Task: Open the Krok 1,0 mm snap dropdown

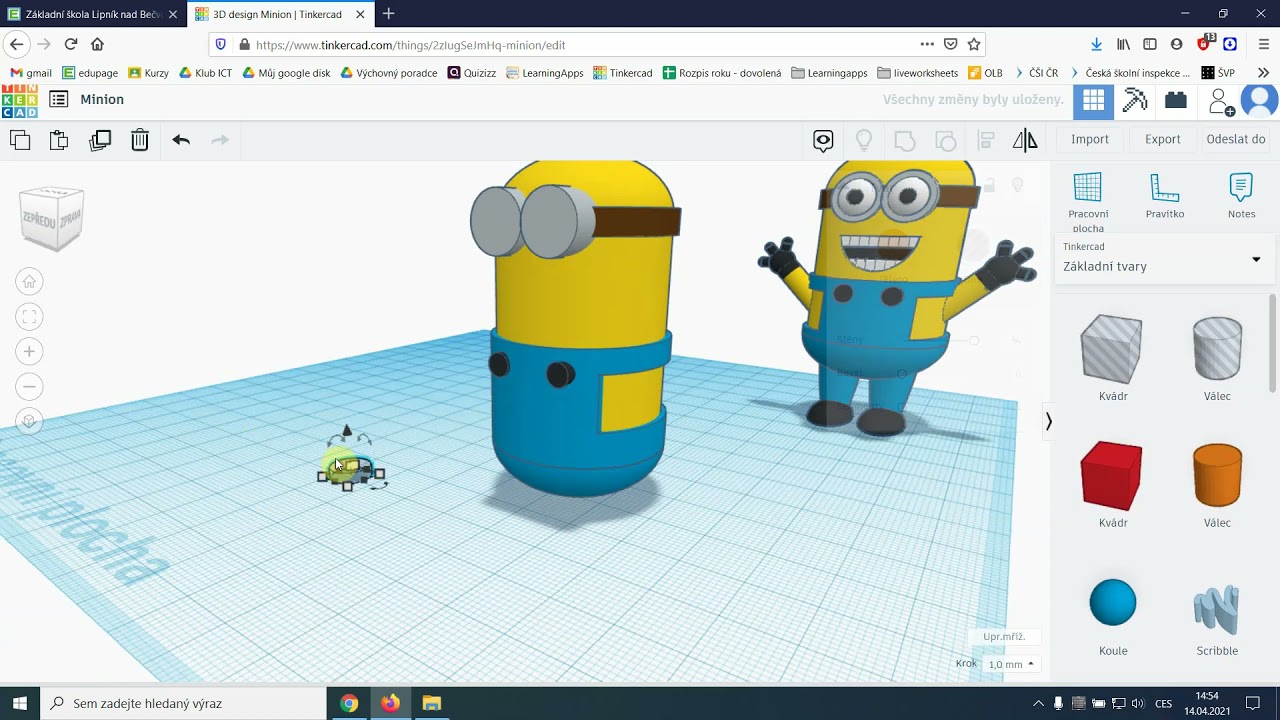Action: [1011, 664]
